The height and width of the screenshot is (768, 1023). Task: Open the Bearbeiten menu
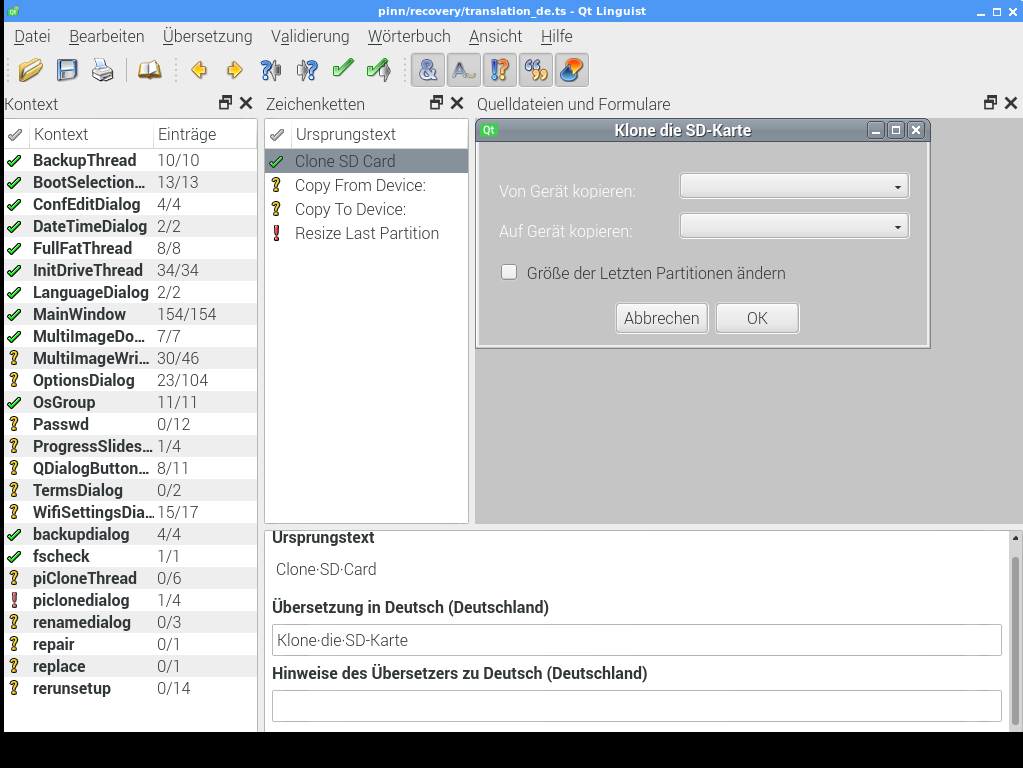[107, 37]
